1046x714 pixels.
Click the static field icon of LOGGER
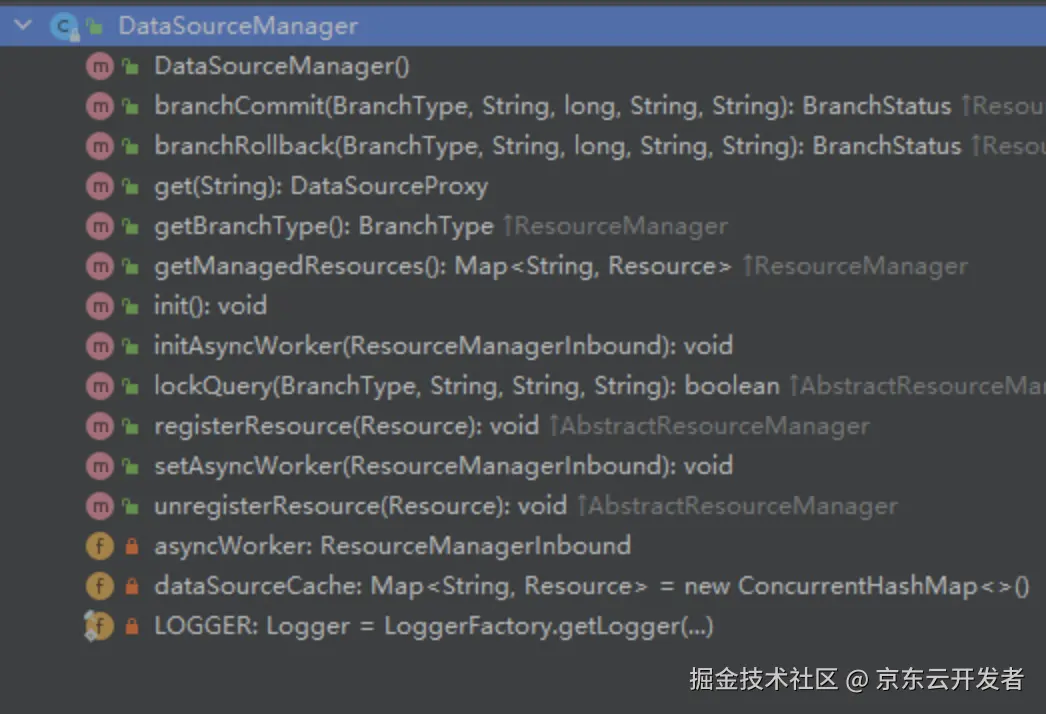(100, 627)
